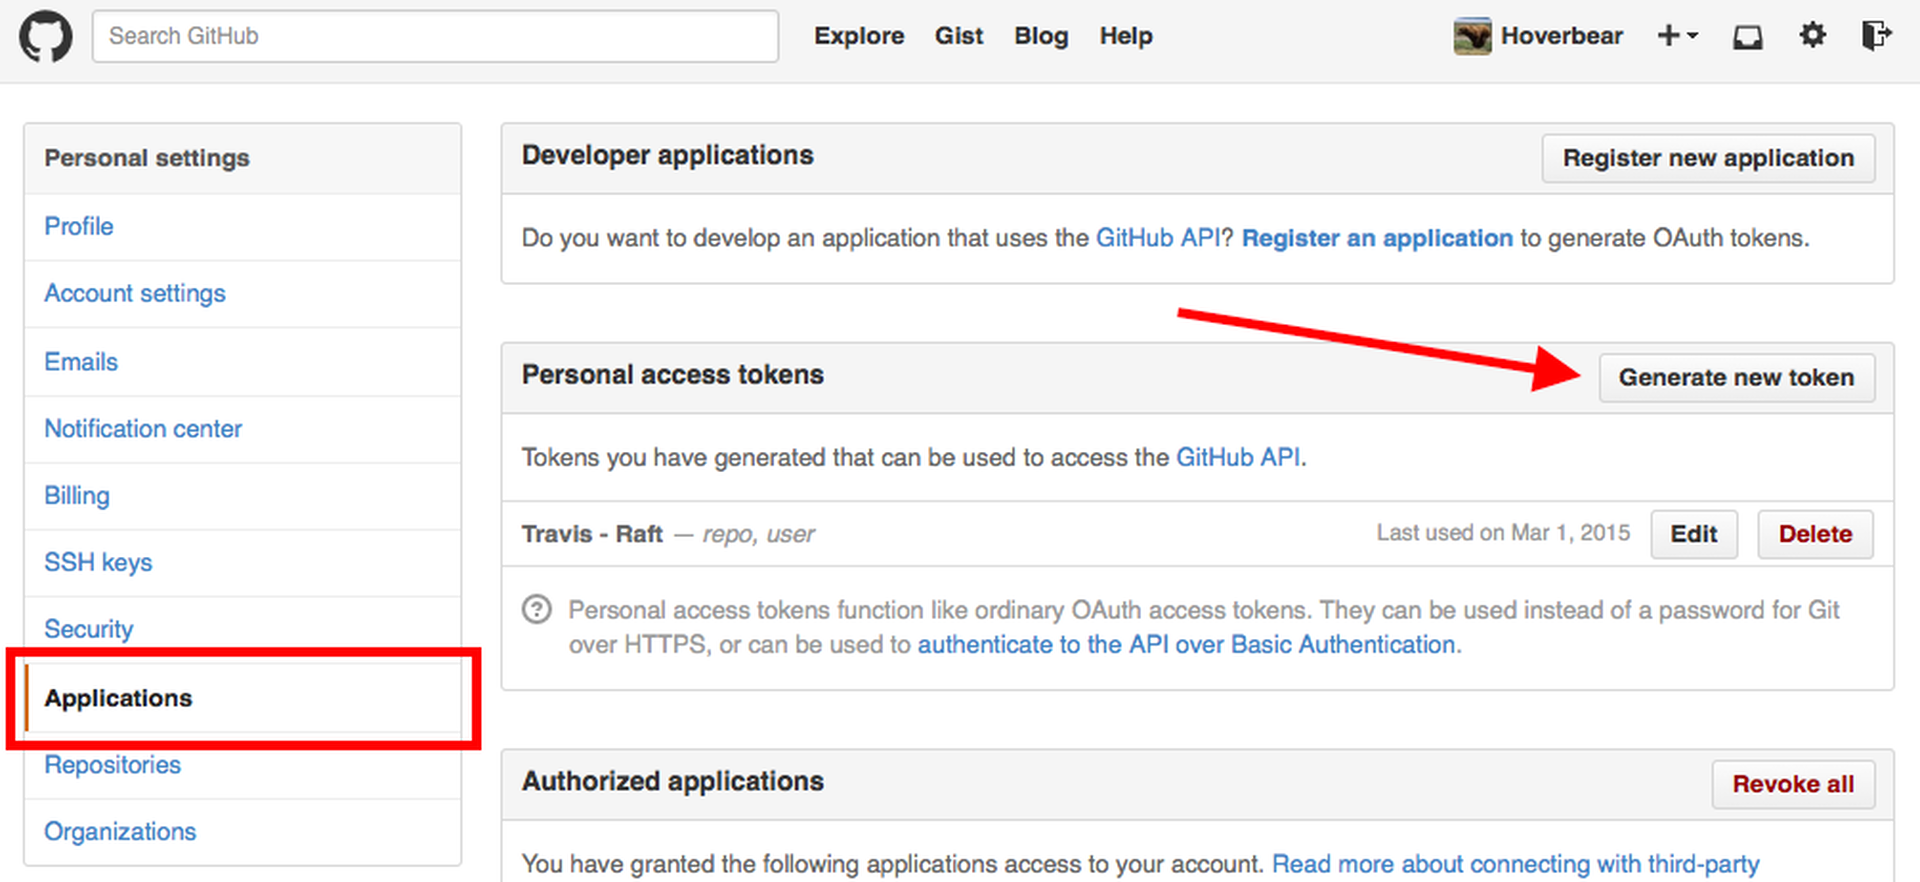This screenshot has height=882, width=1920.
Task: Open SSH keys in sidebar
Action: 98,562
